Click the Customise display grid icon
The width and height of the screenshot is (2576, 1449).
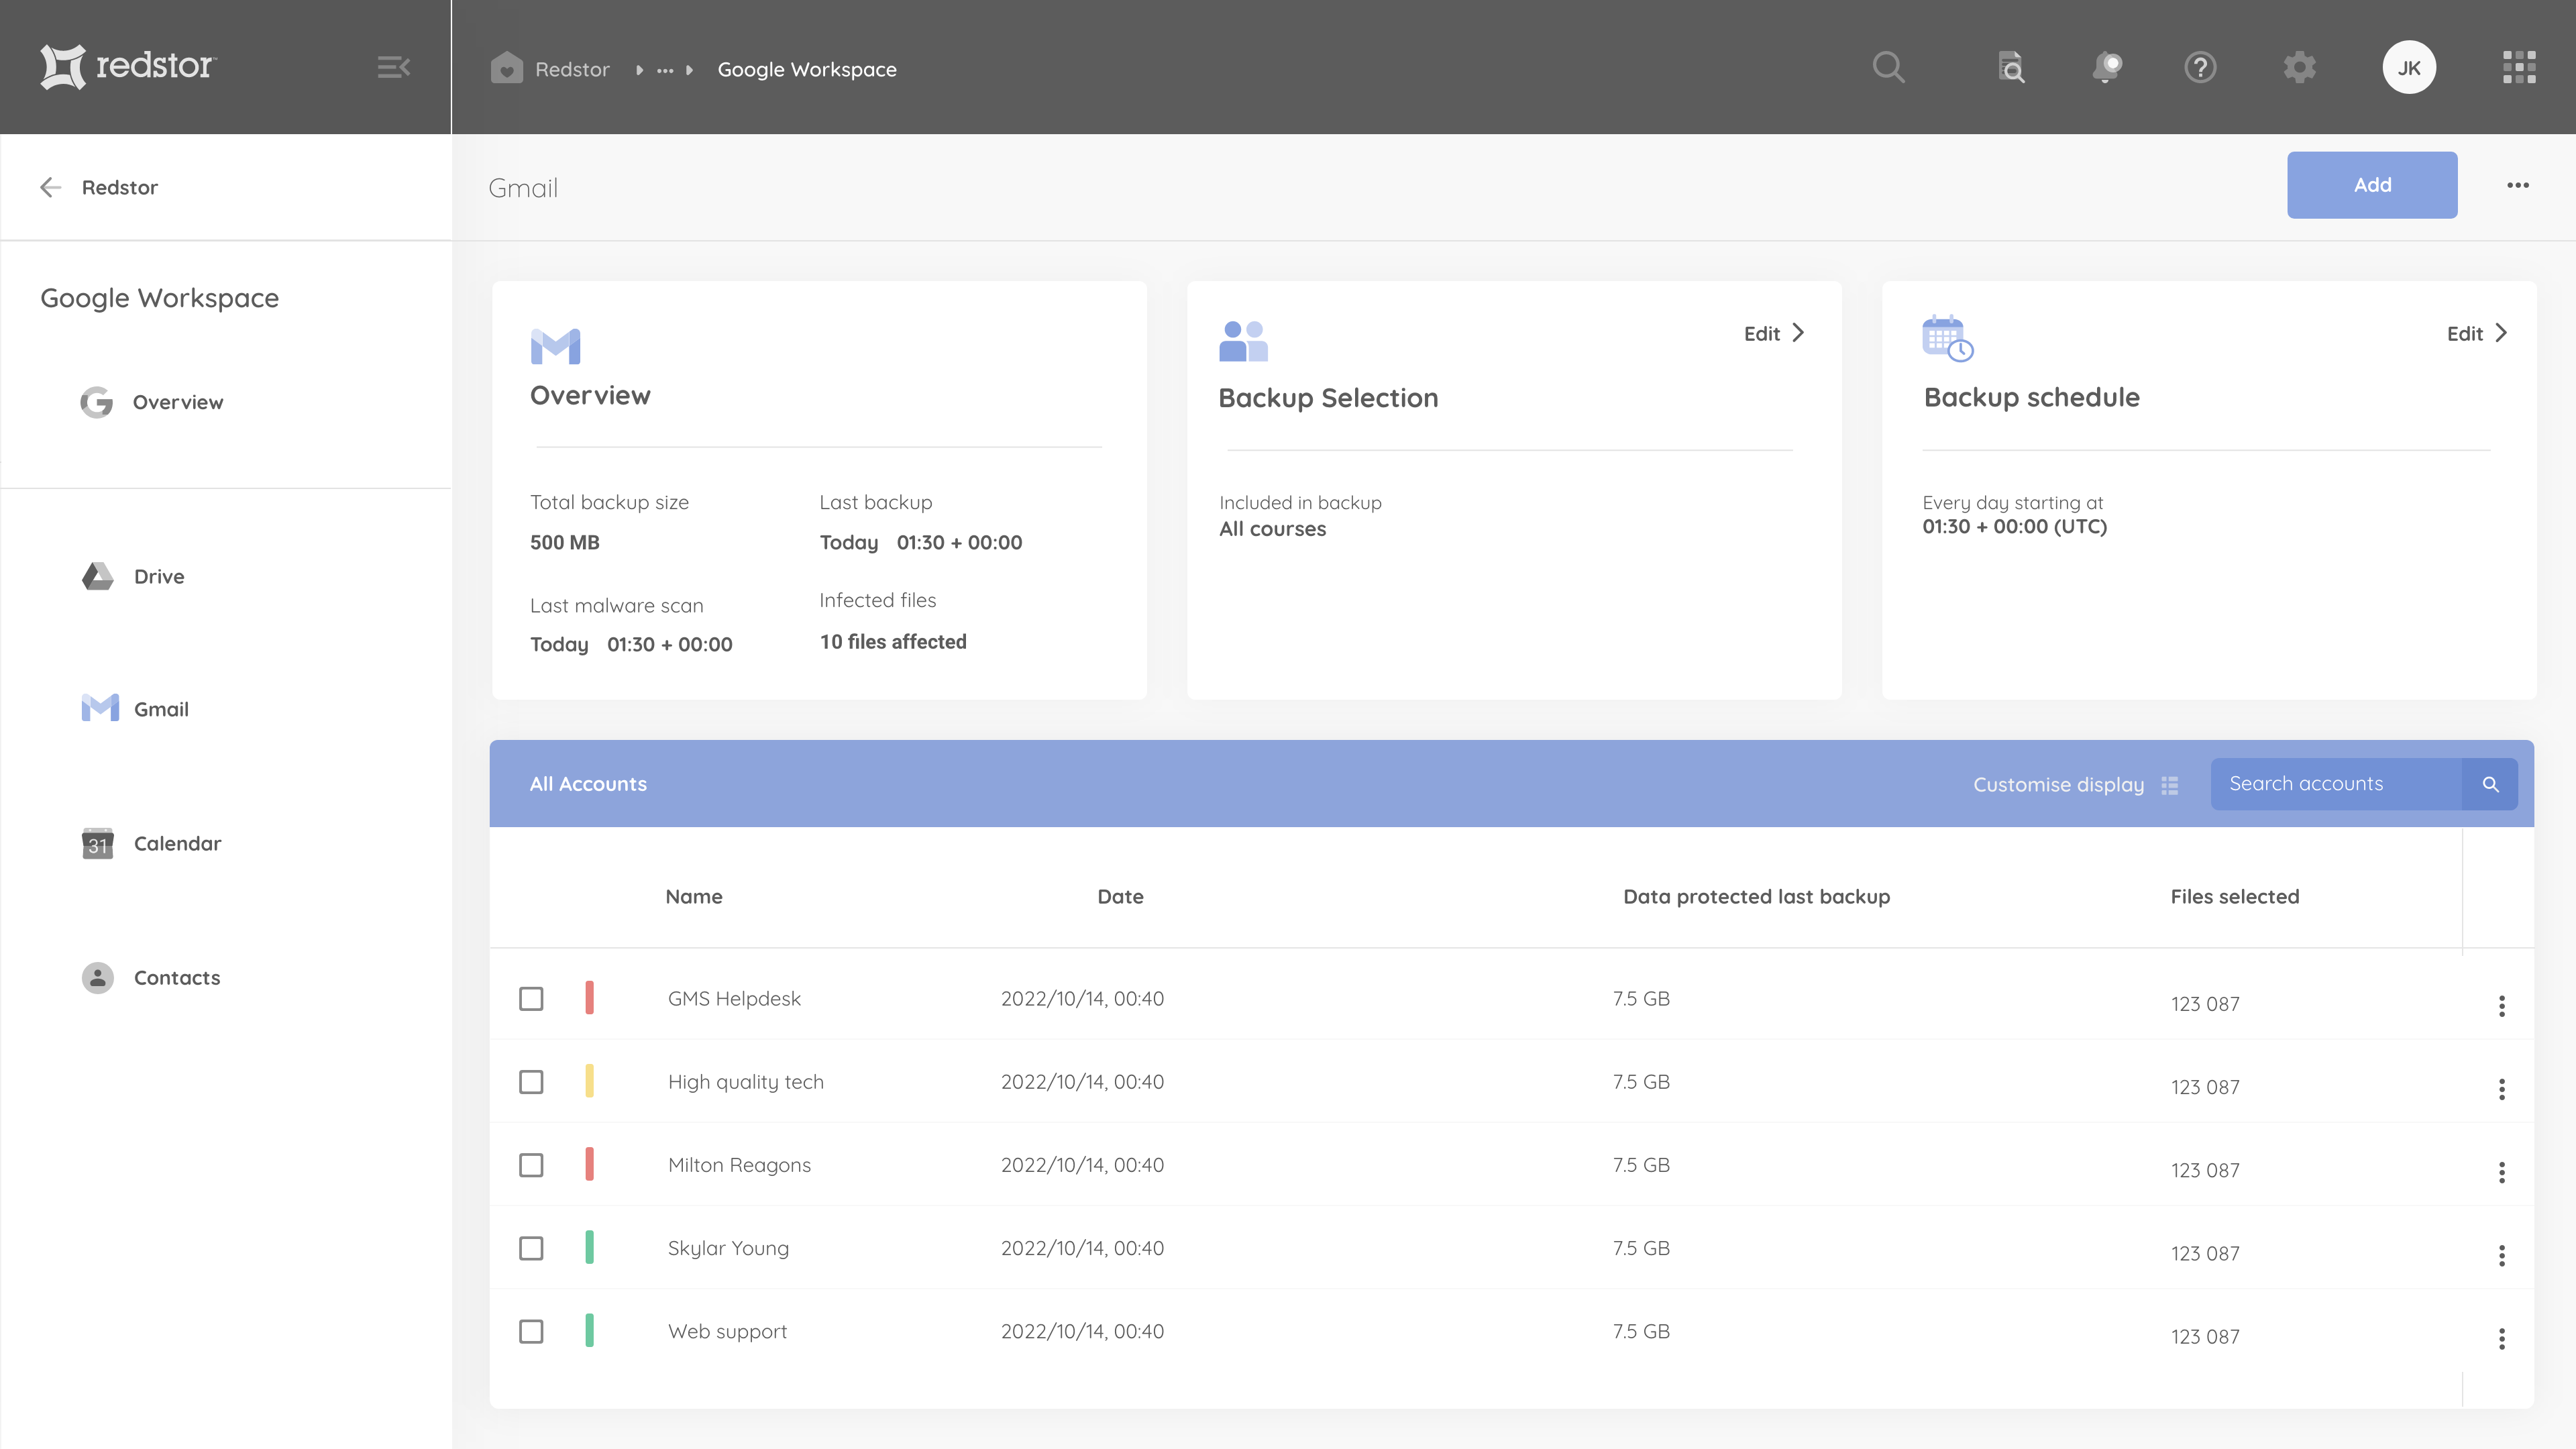tap(2169, 785)
